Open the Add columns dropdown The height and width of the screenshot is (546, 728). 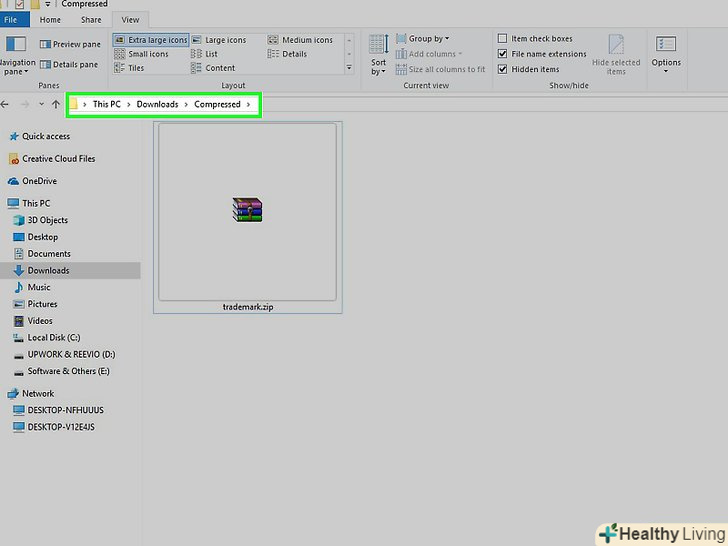(429, 54)
